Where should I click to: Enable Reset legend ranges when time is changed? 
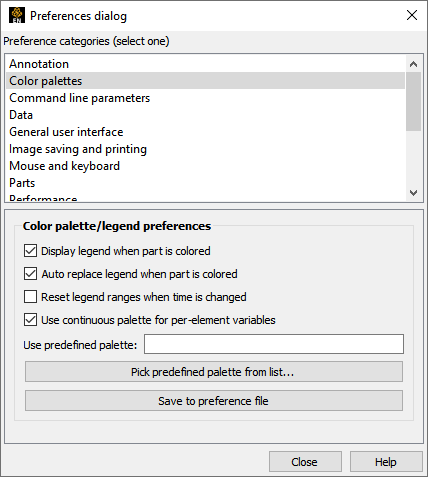click(x=30, y=297)
